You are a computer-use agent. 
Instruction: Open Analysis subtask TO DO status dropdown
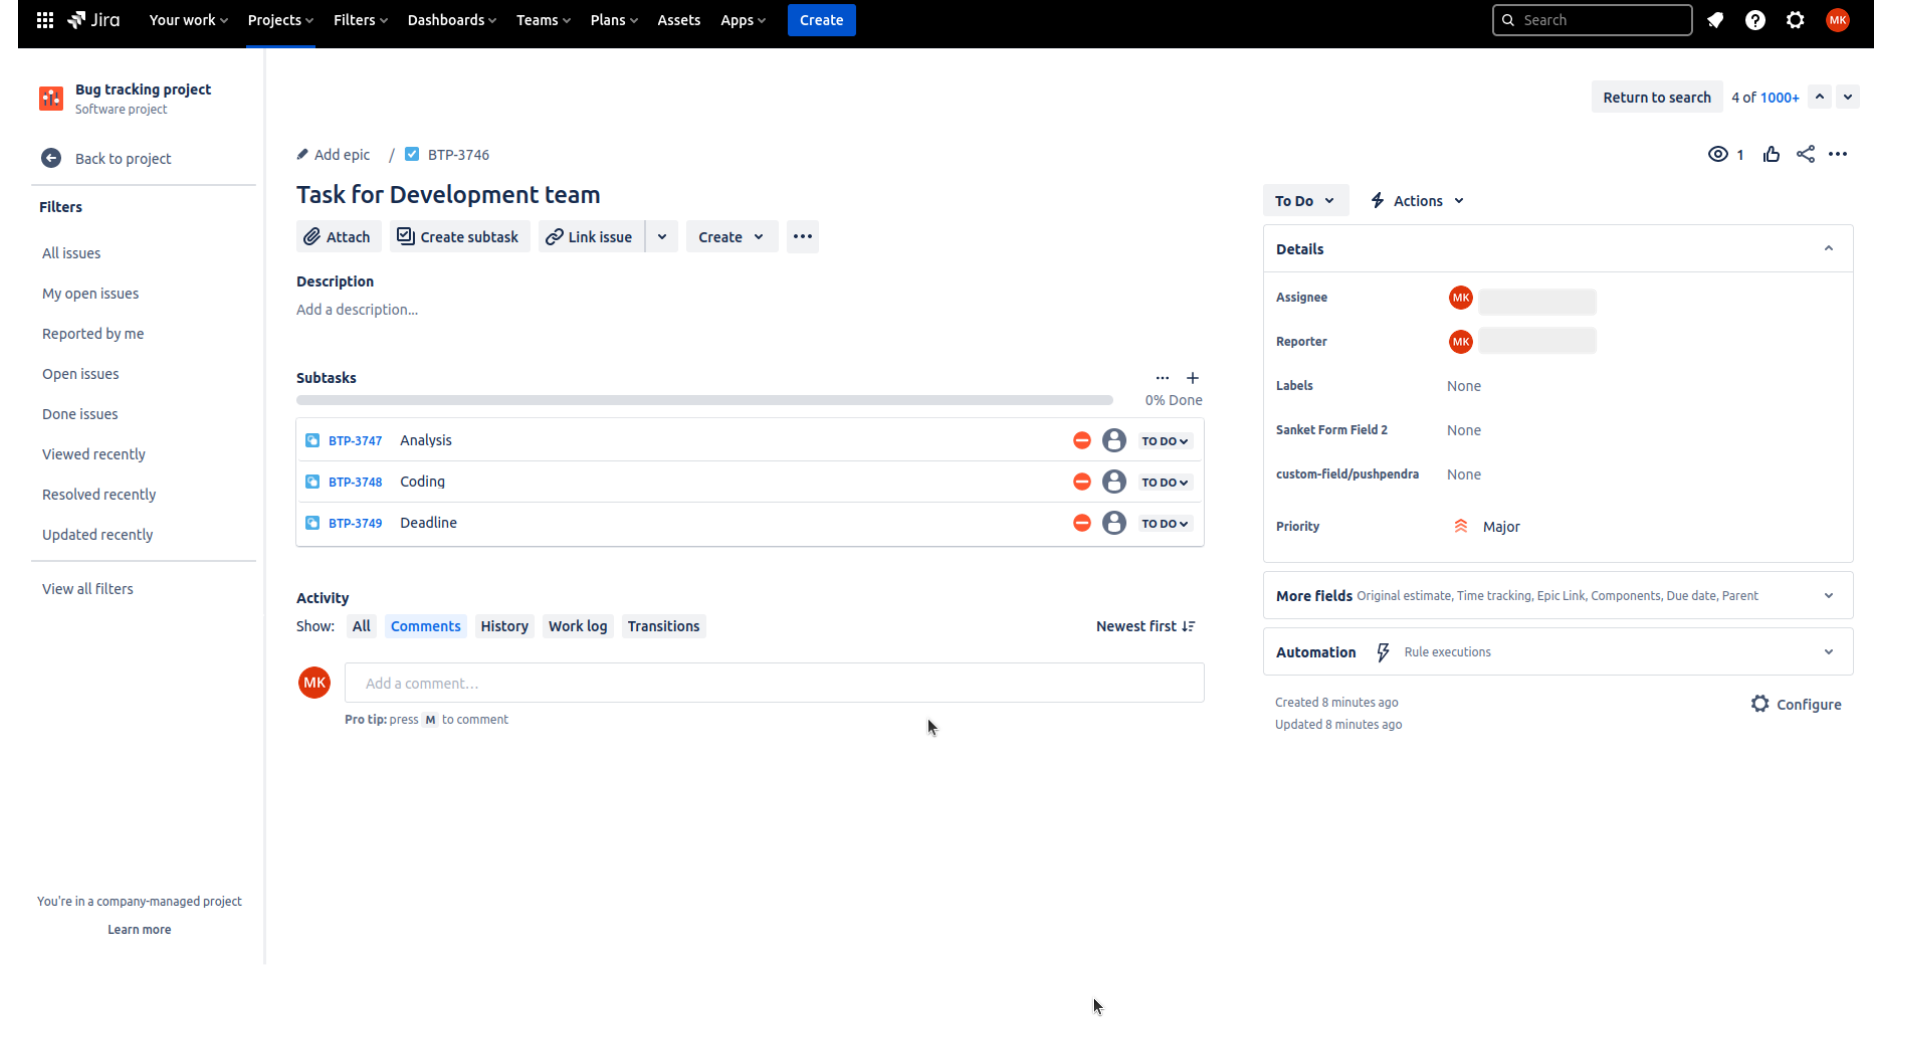click(x=1164, y=441)
